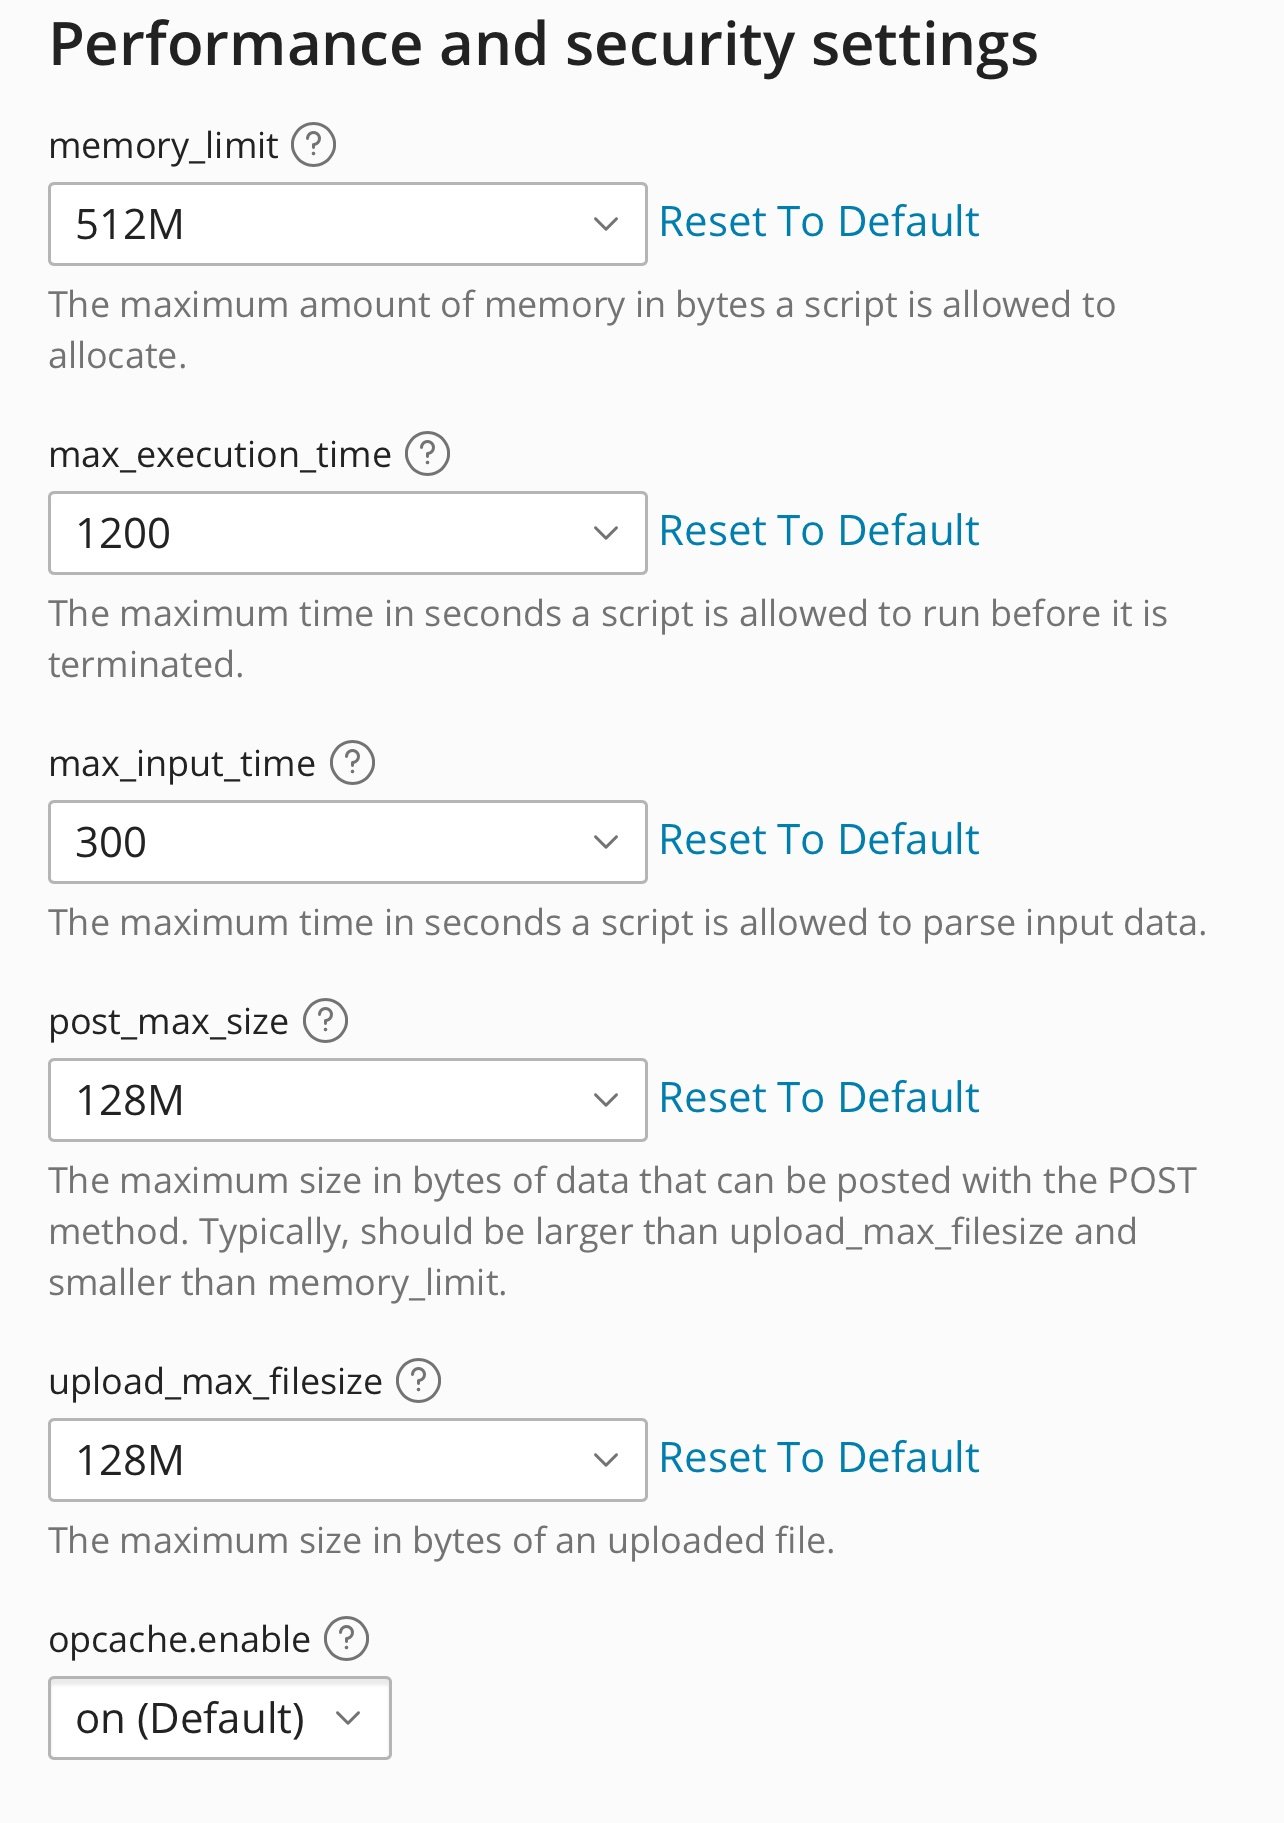The image size is (1284, 1823).
Task: Expand the upload_max_filesize 128M dropdown
Action: (x=348, y=1460)
